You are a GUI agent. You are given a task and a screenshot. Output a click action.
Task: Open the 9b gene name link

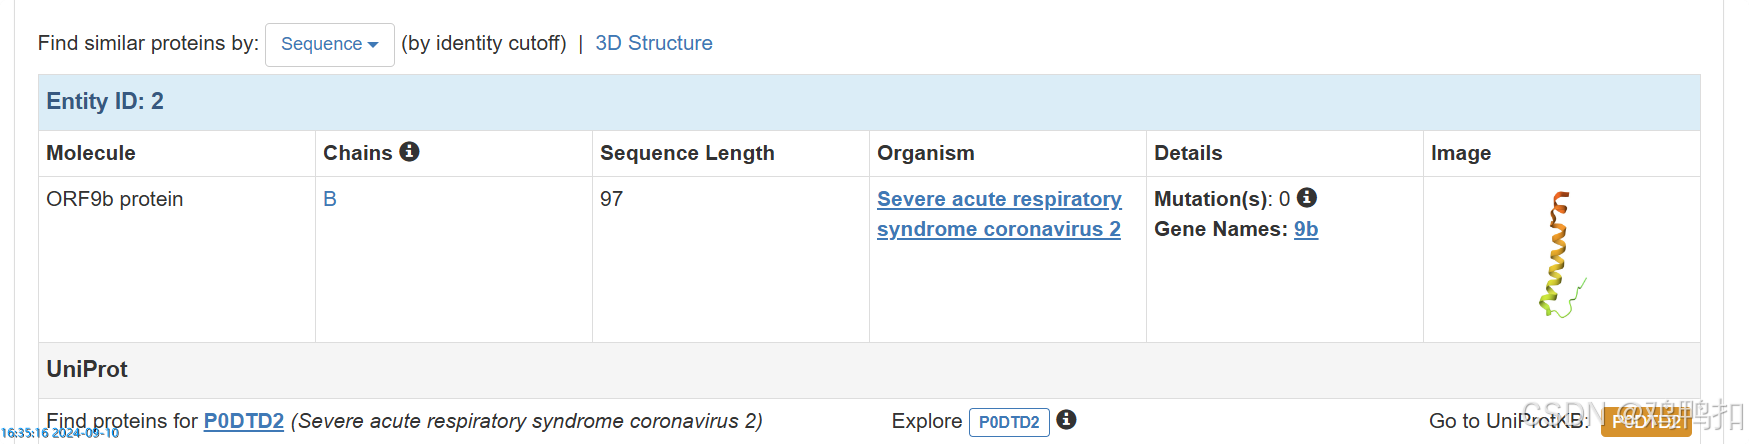pos(1305,229)
